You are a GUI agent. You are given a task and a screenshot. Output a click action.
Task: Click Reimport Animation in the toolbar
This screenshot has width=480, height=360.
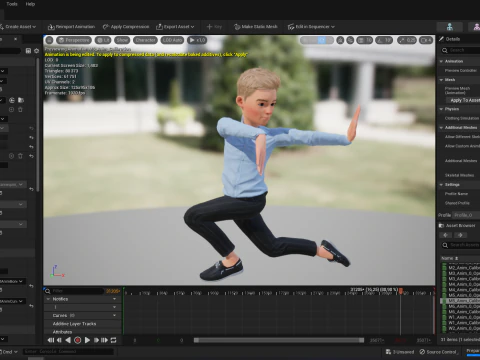pos(71,27)
